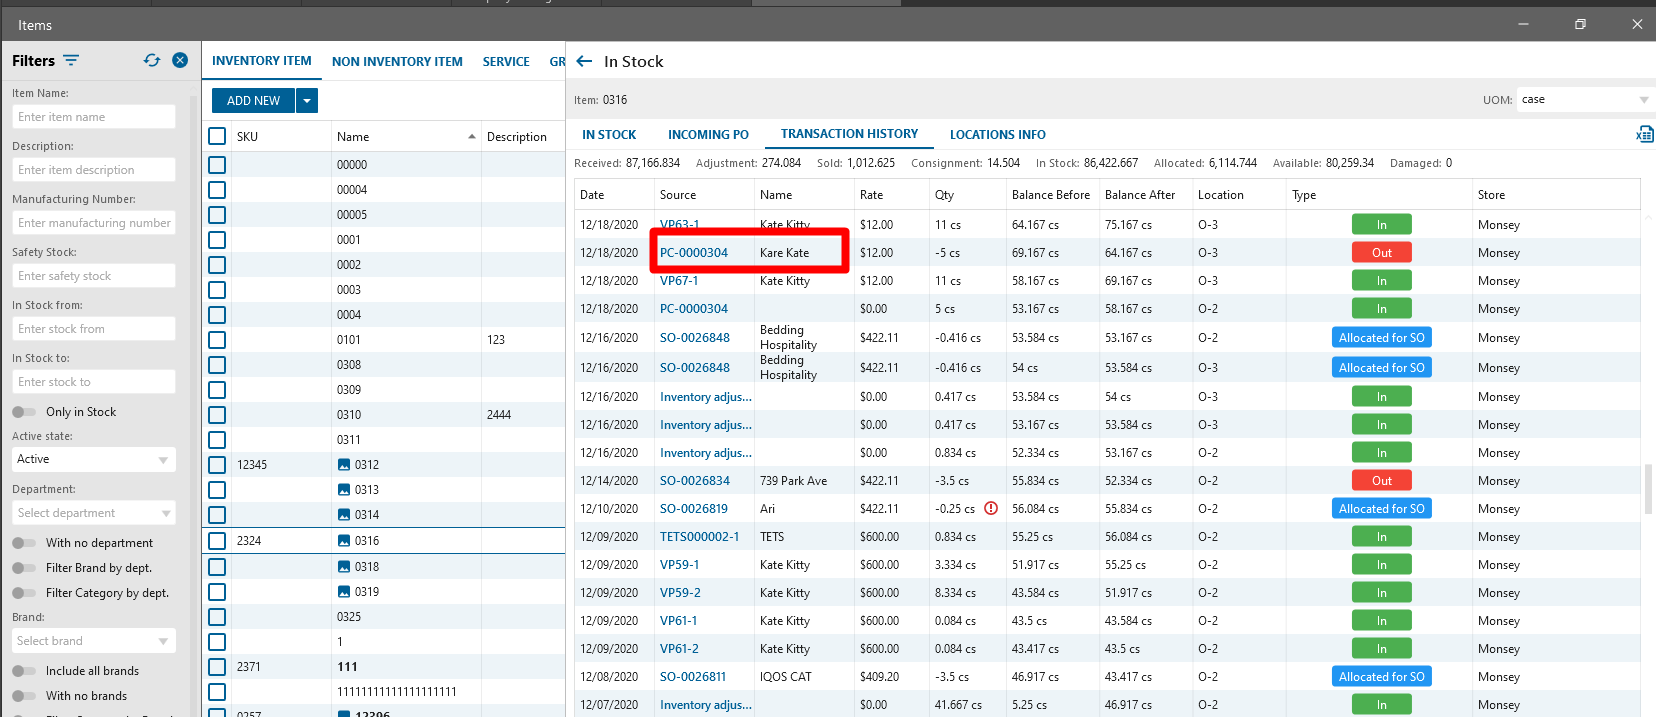Go back using the In Stock arrow
This screenshot has height=717, width=1656.
coord(585,61)
